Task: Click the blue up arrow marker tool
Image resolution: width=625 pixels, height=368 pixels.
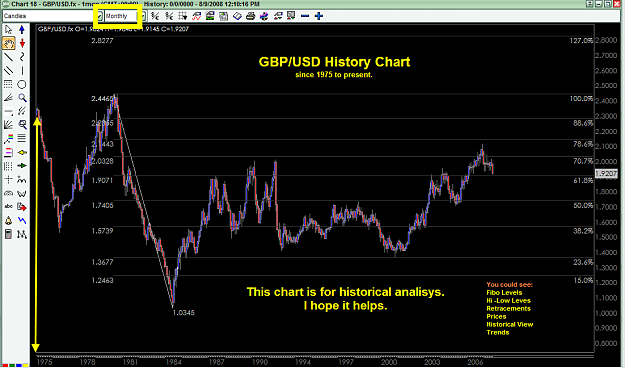Action: pyautogui.click(x=22, y=30)
